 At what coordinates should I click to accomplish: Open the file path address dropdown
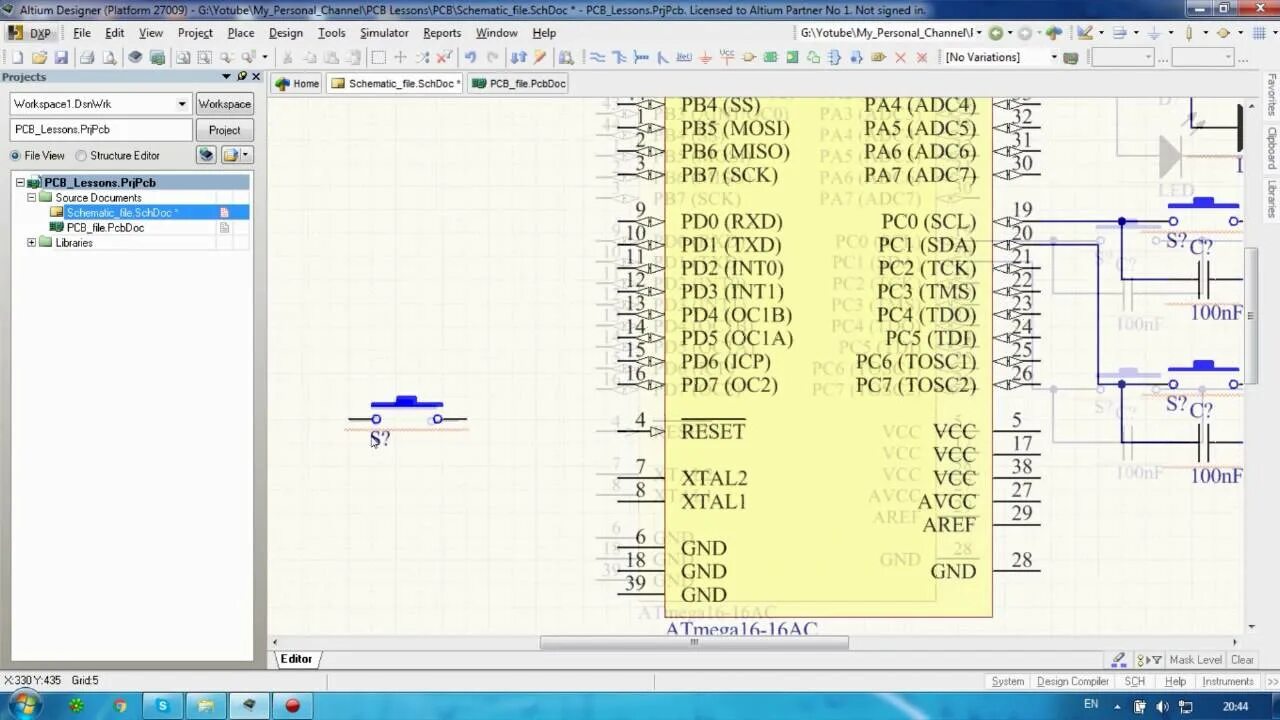click(978, 33)
